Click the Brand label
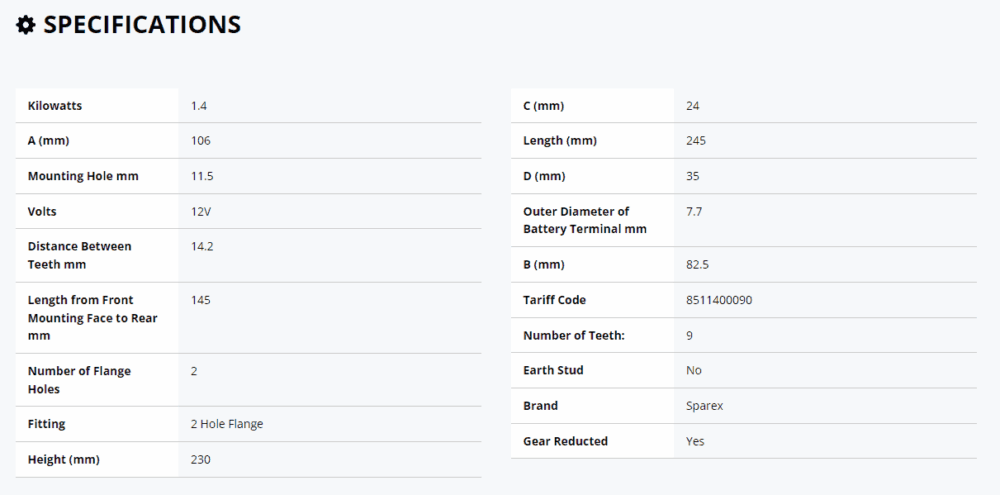This screenshot has width=1000, height=495. coord(540,406)
